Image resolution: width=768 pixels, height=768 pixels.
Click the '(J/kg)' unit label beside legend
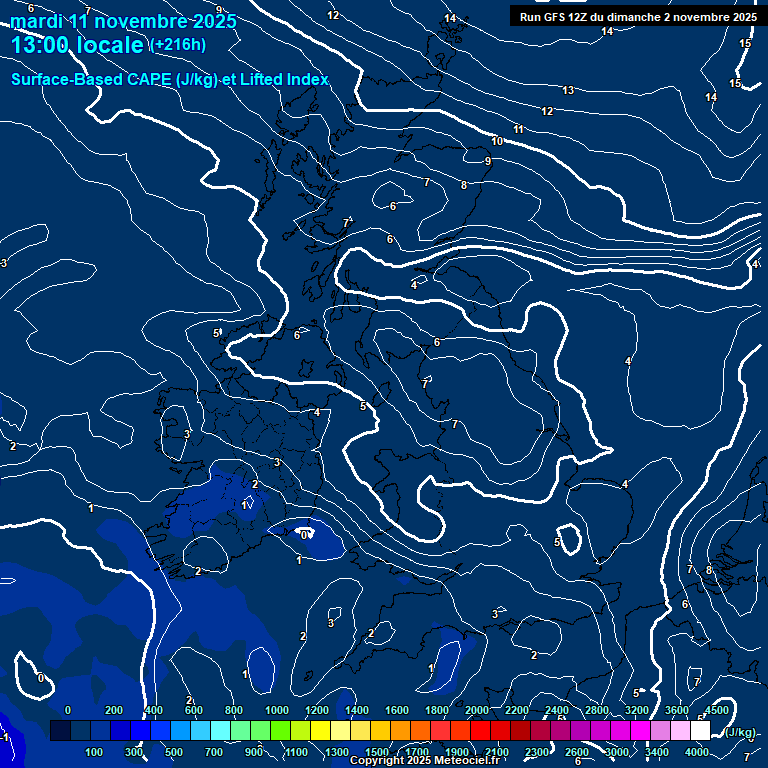pos(740,732)
